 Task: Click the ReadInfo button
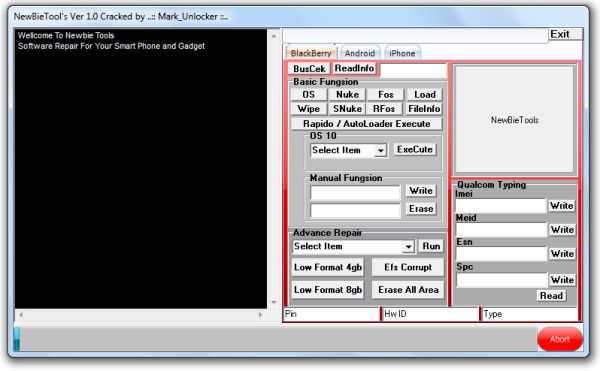[x=354, y=68]
